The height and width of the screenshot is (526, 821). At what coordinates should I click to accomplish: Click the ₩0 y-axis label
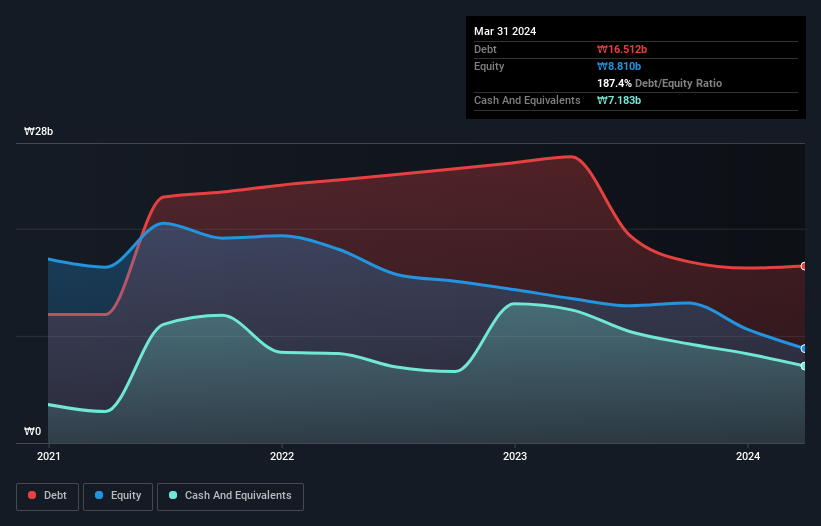click(x=32, y=431)
